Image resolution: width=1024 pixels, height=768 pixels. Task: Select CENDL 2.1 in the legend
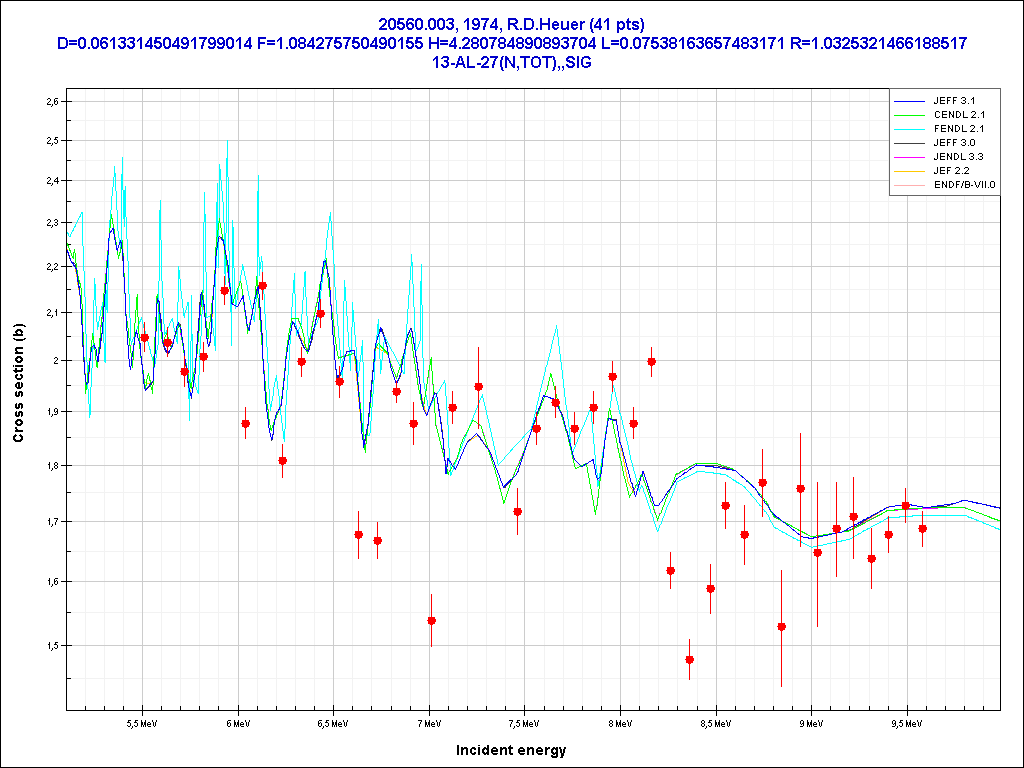(x=960, y=115)
